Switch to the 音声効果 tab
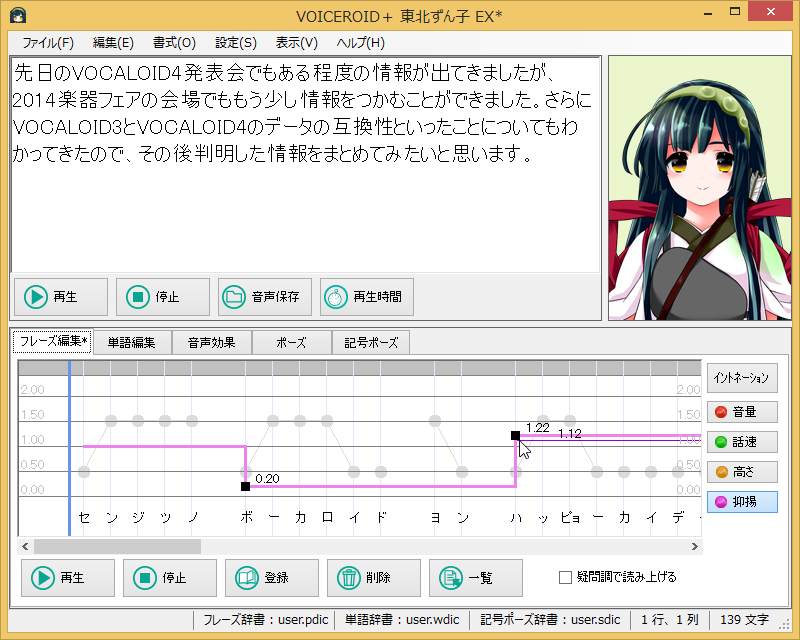The image size is (800, 640). [211, 342]
